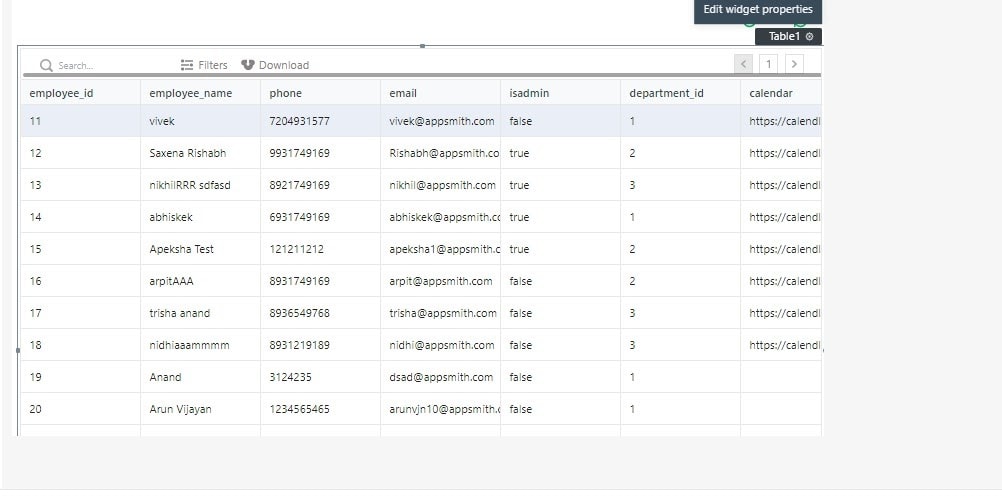Select the row with vivek@appsmith.com
The image size is (1002, 498).
tap(421, 121)
